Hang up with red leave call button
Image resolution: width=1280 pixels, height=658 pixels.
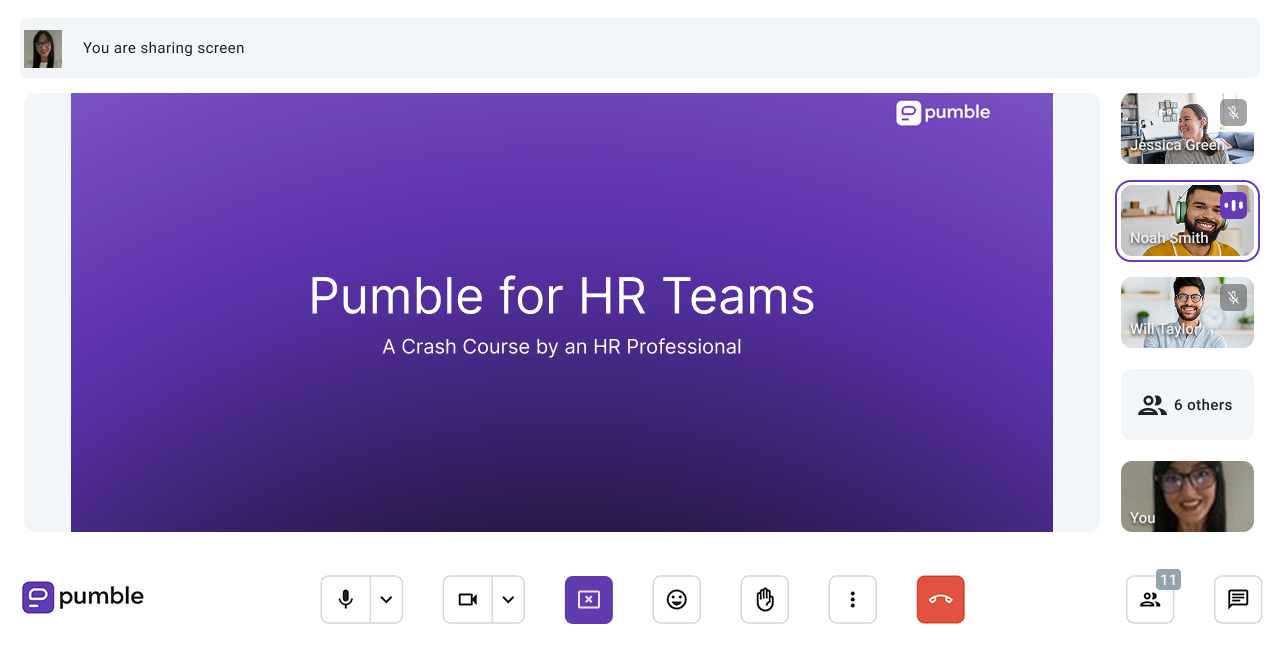(941, 600)
